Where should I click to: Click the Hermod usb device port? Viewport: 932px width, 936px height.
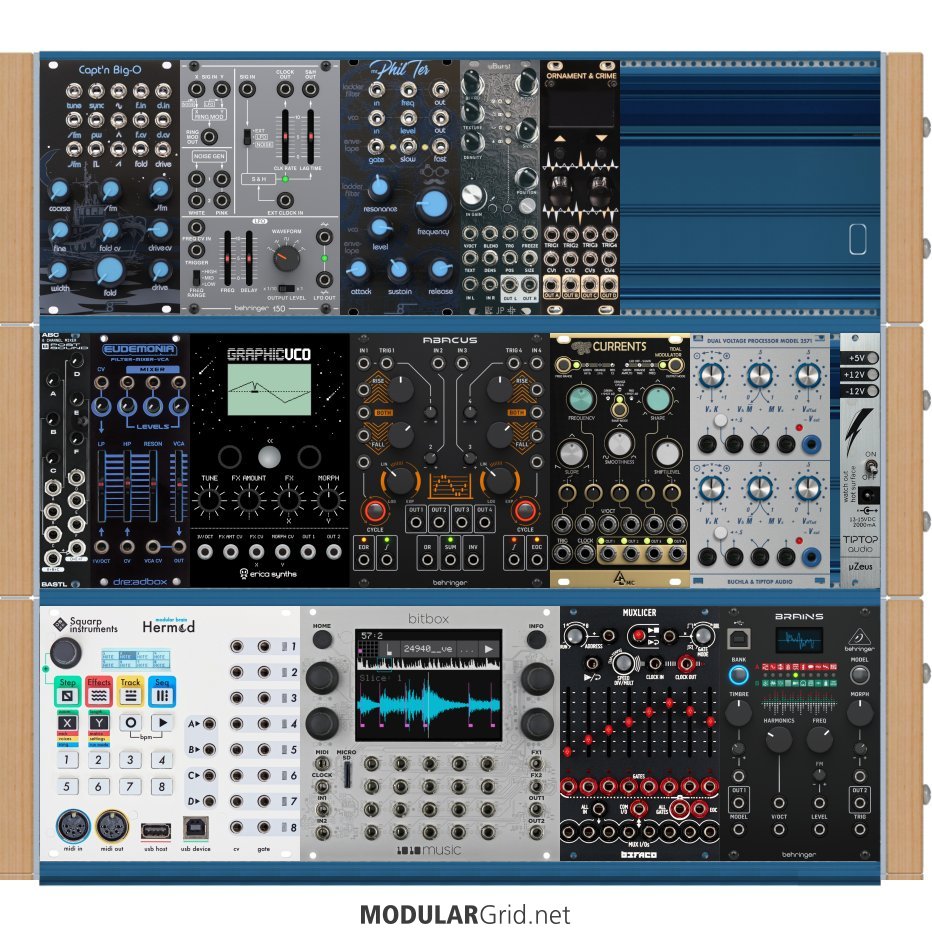[x=195, y=829]
